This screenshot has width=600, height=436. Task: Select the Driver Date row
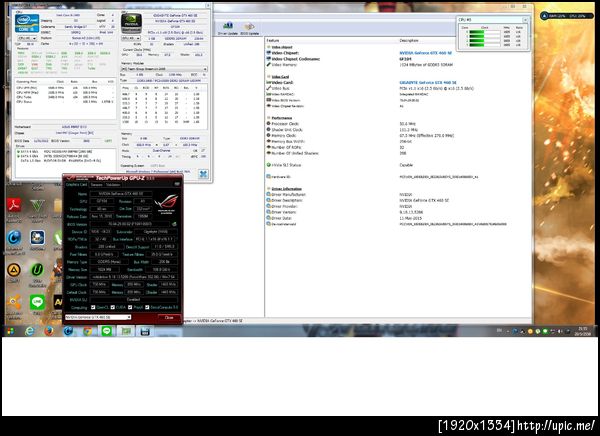point(398,218)
